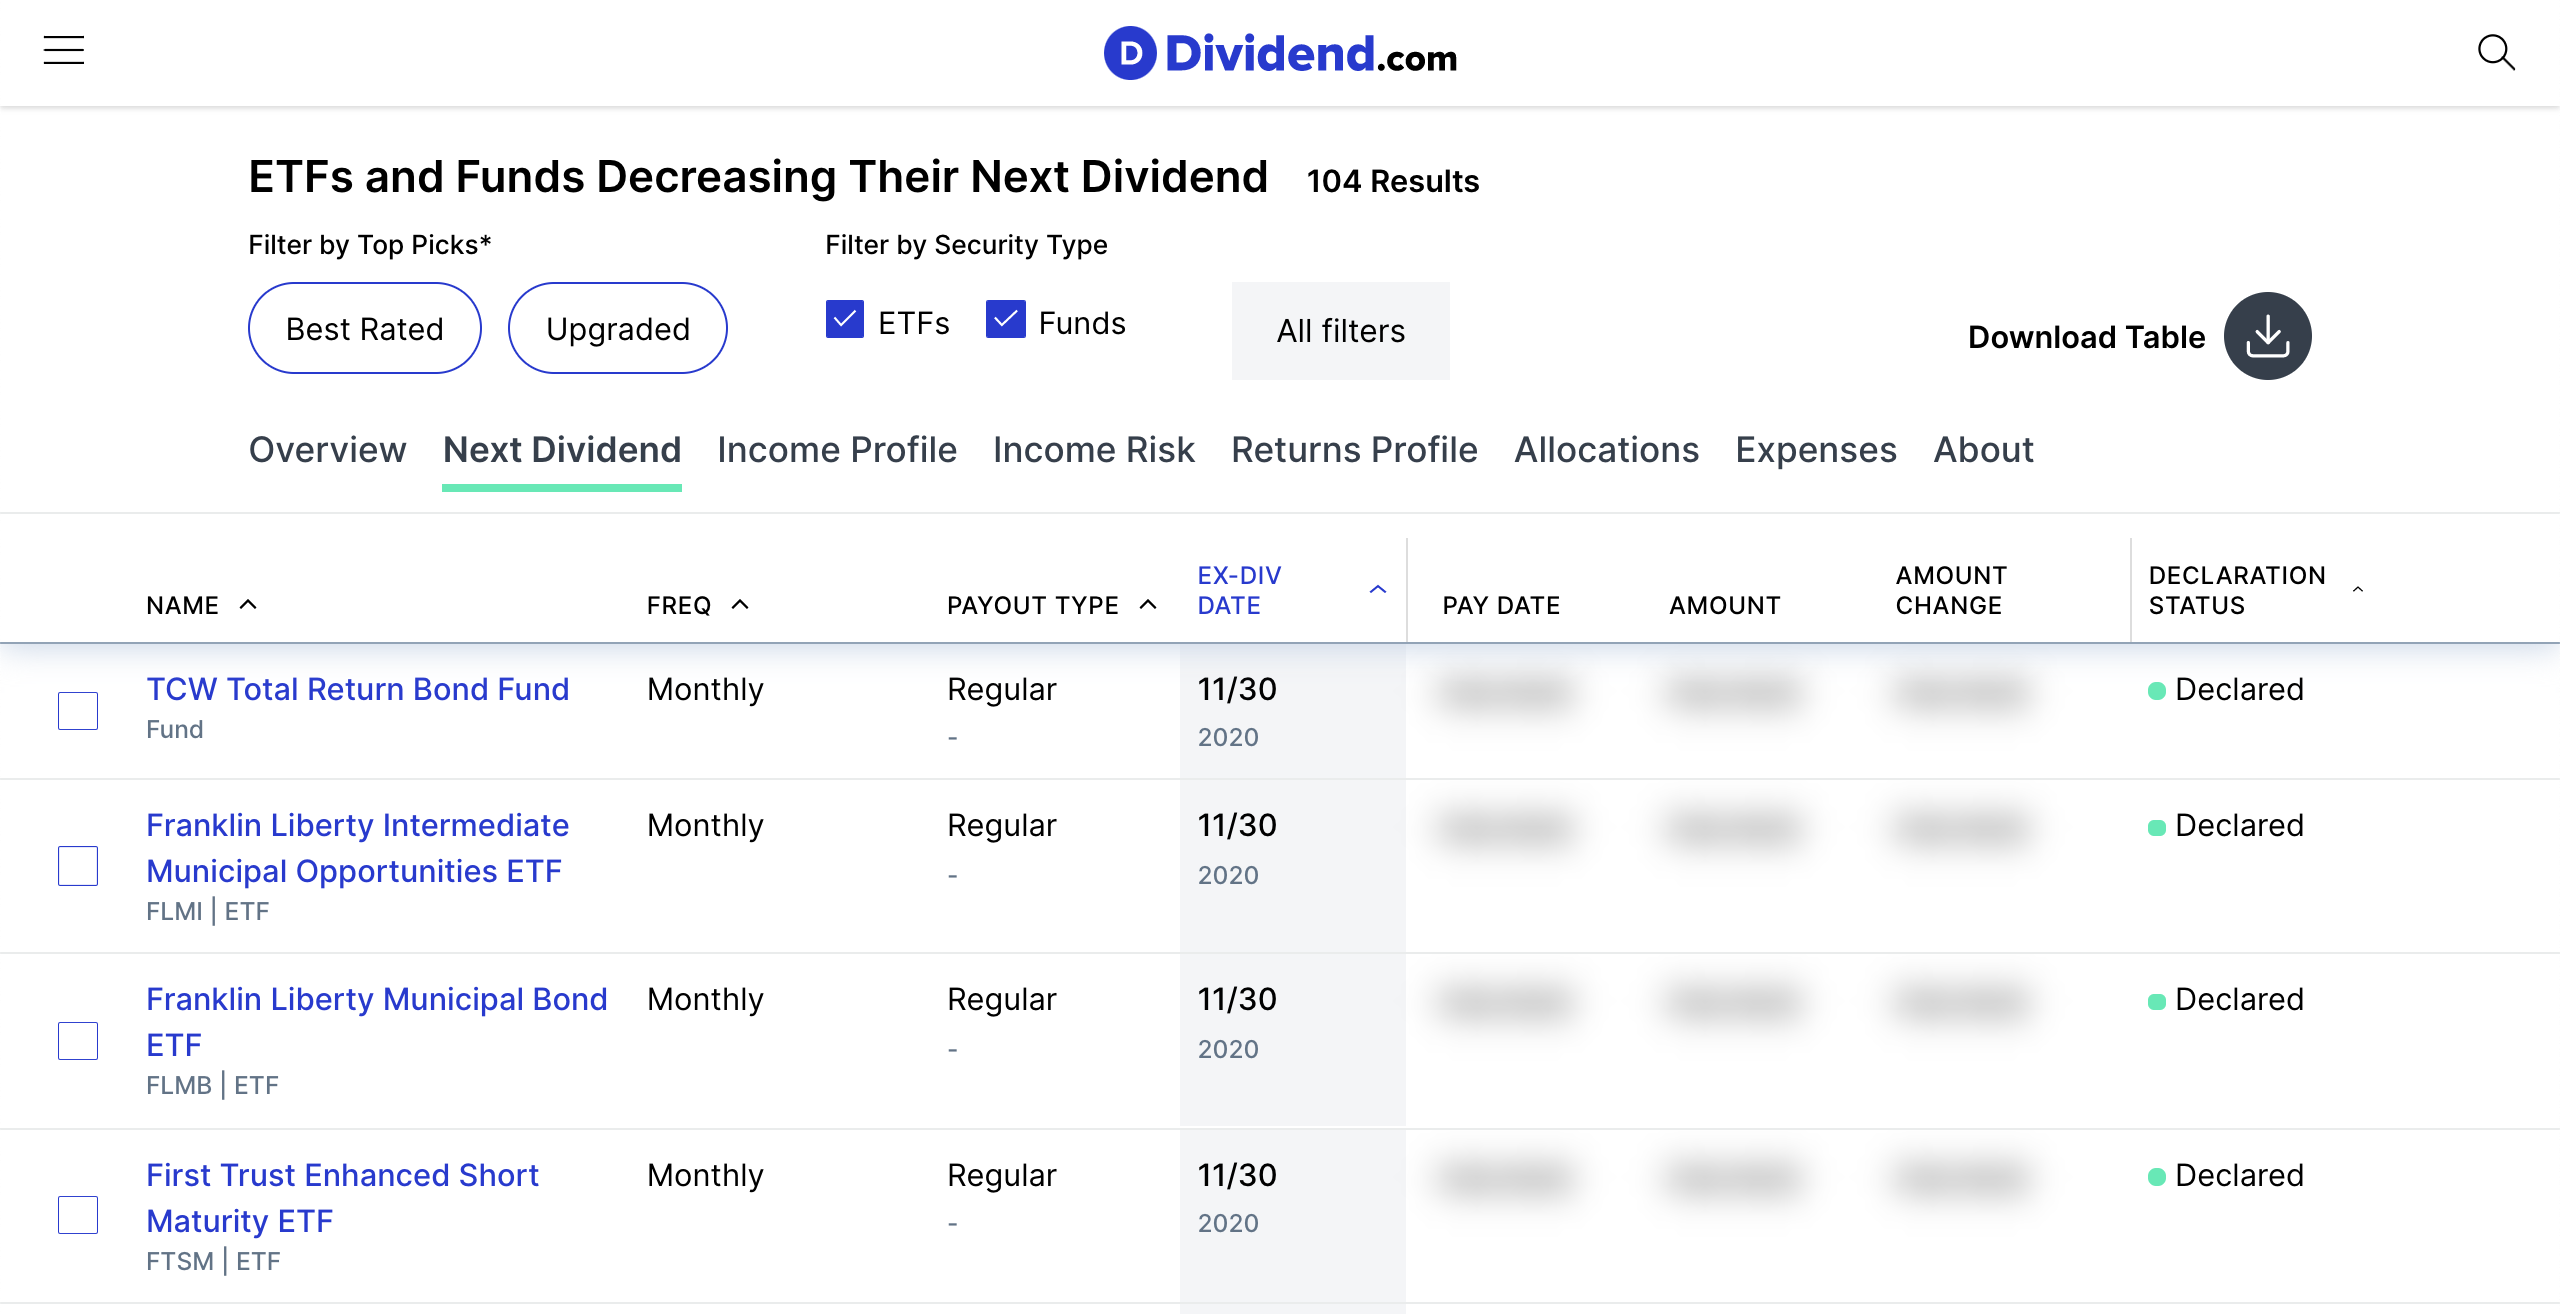Image resolution: width=2560 pixels, height=1314 pixels.
Task: Click the Dividend.com logo
Action: (1280, 53)
